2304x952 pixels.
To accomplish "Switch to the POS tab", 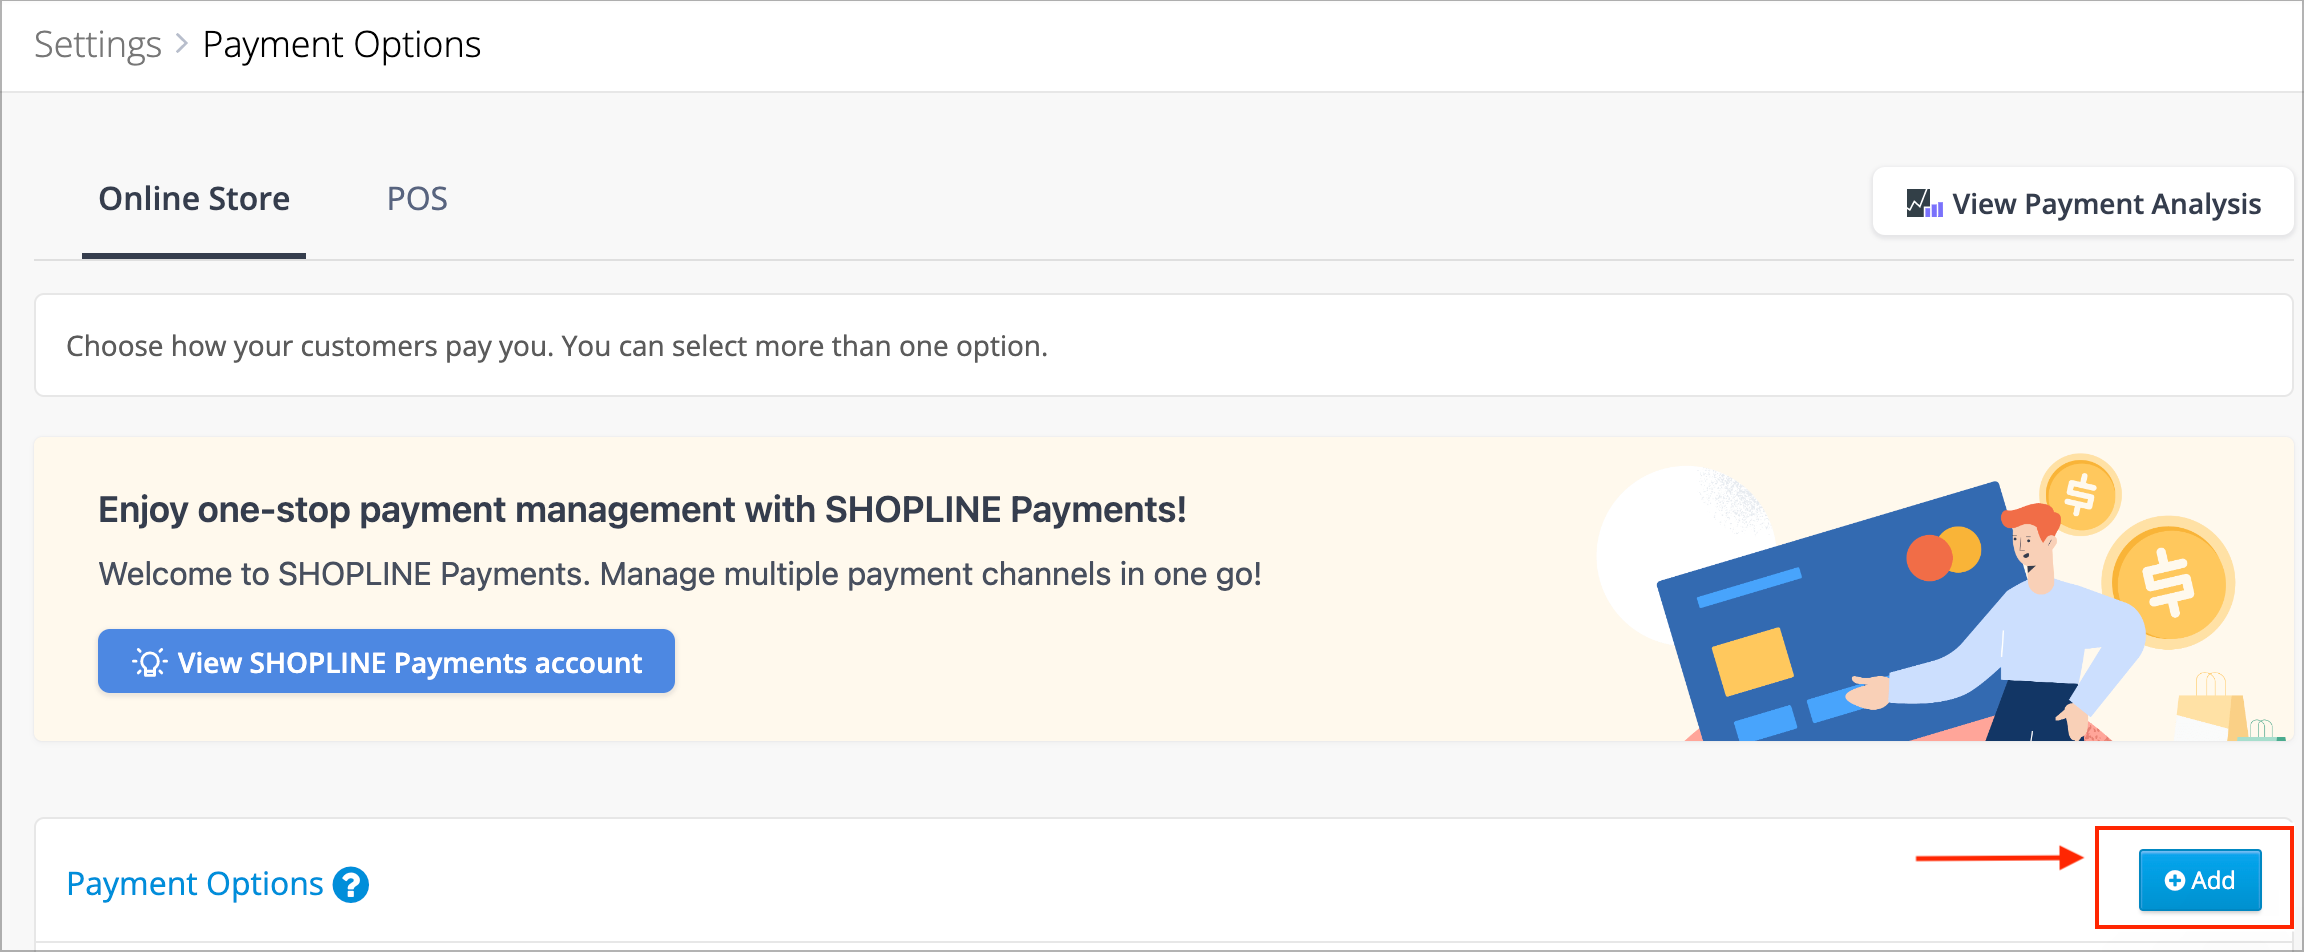I will (x=417, y=199).
